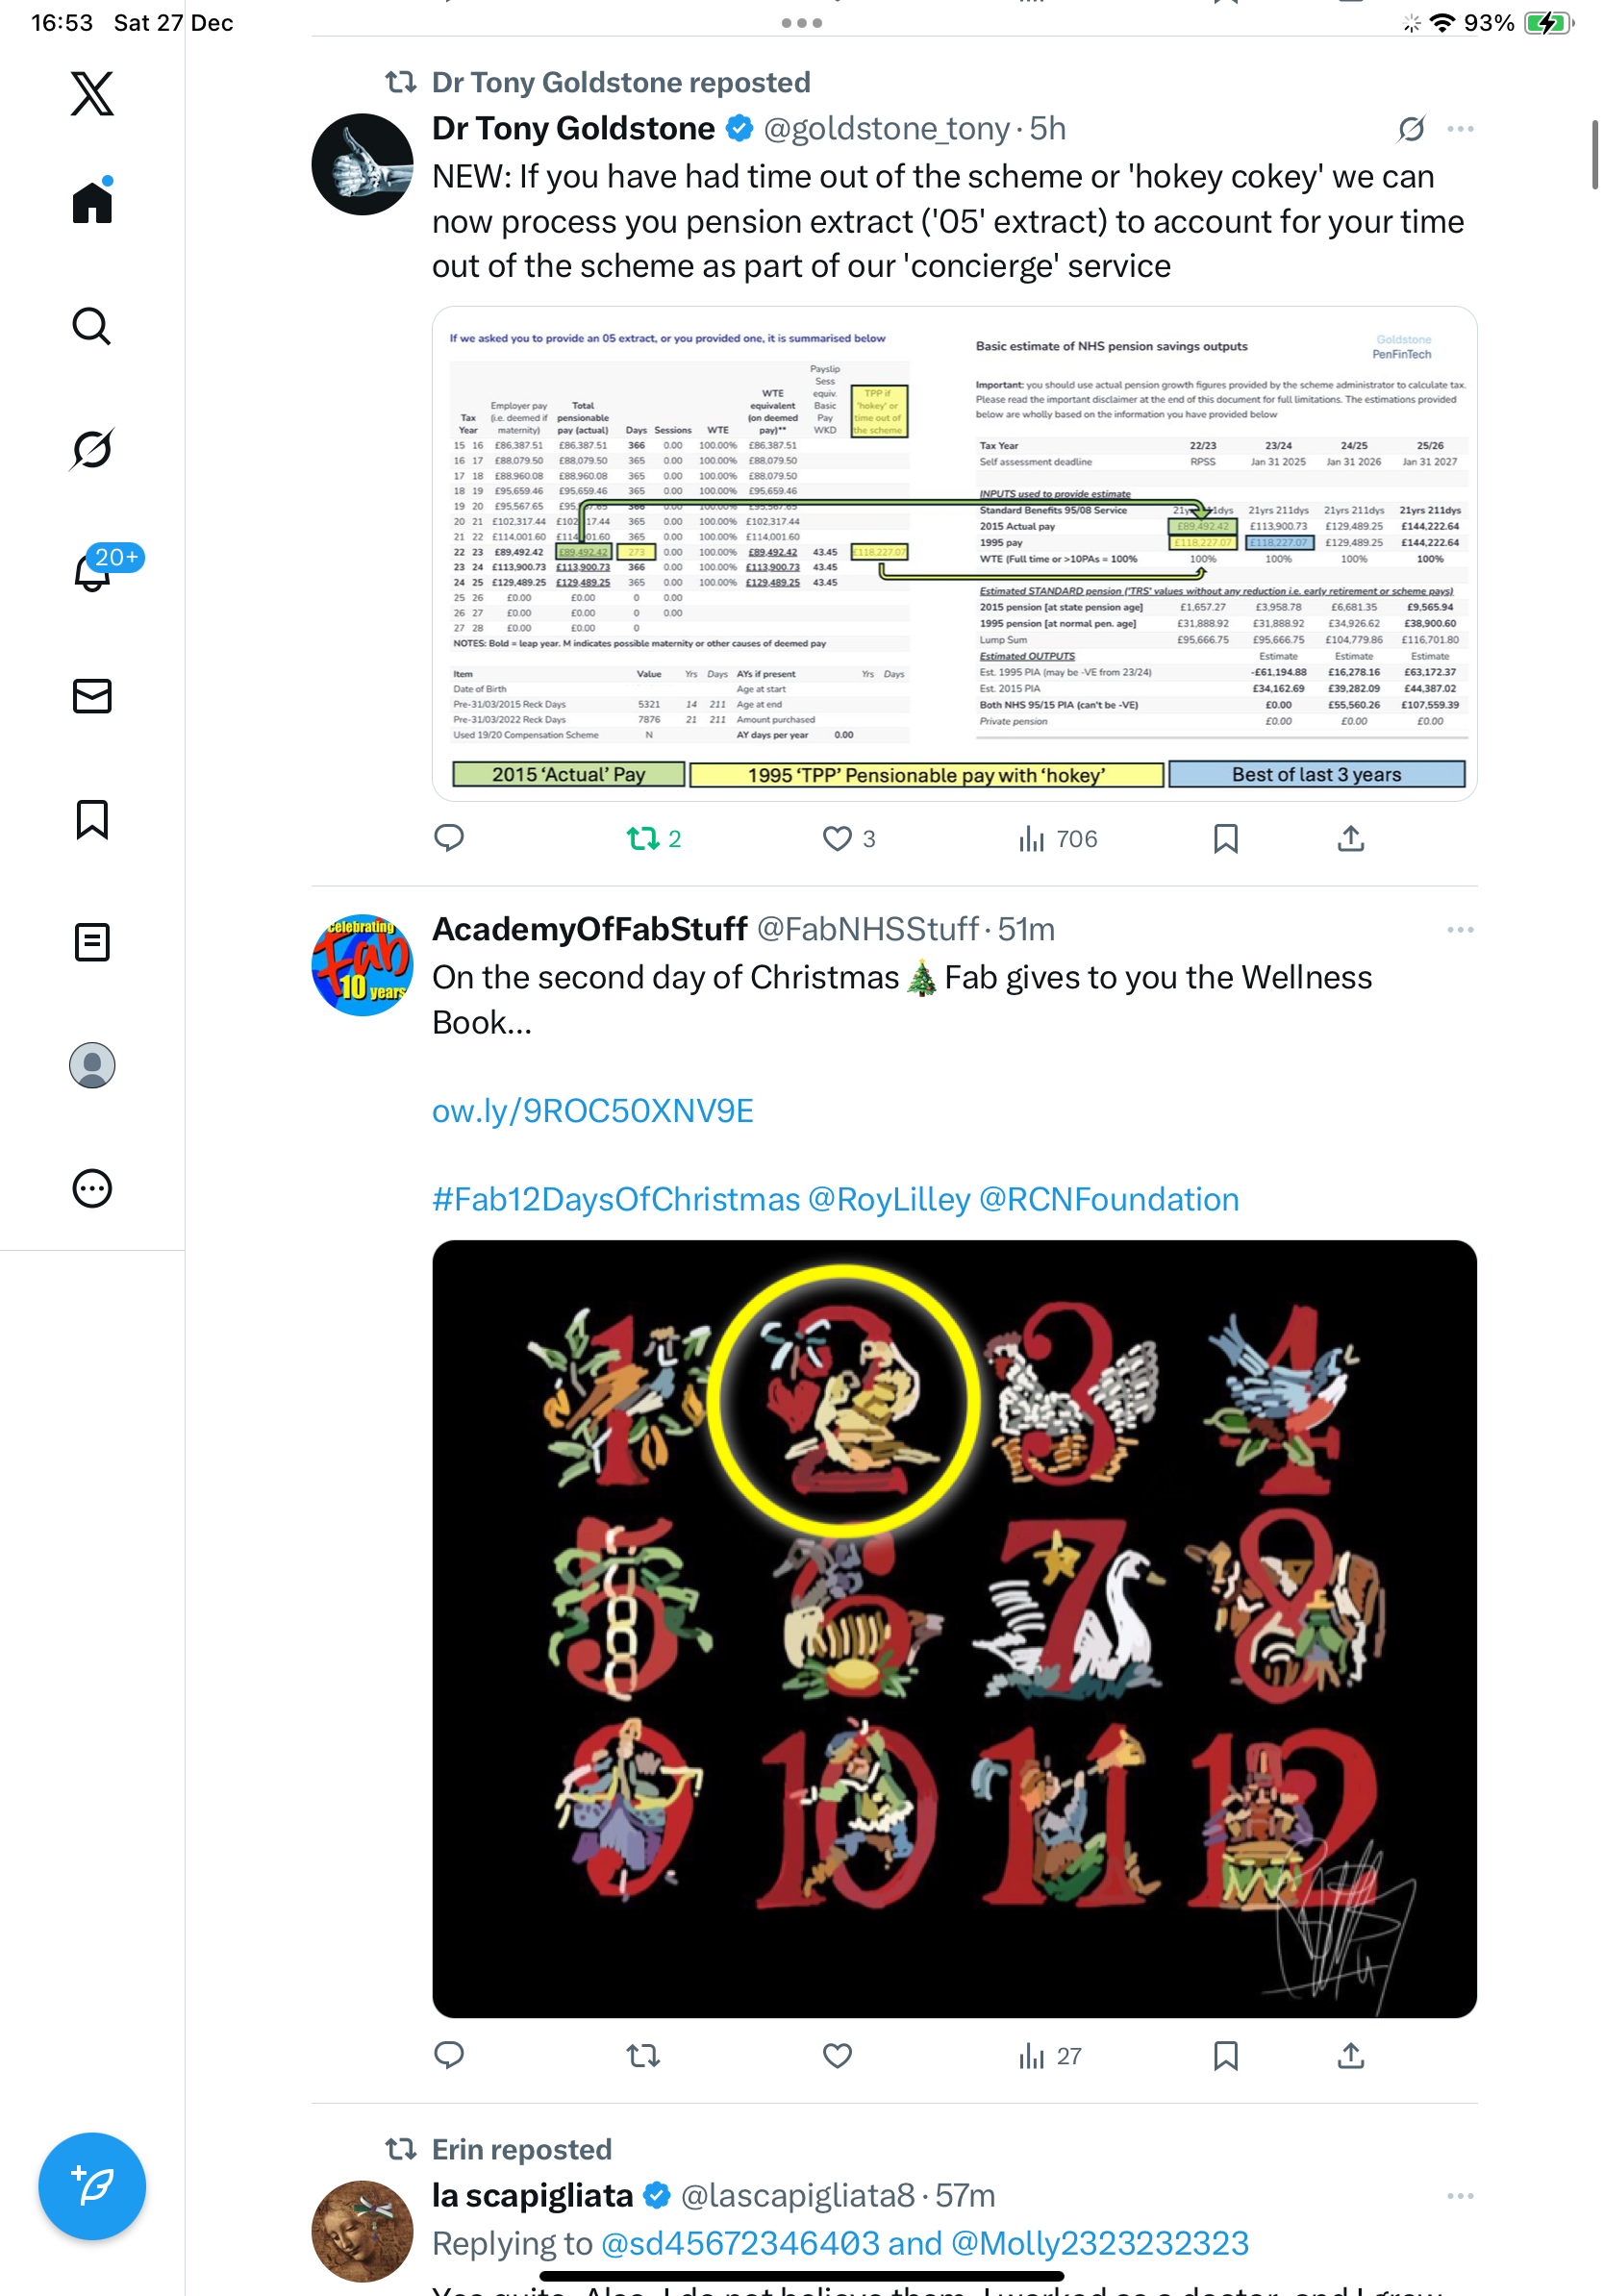Open more options on Dr Tony Goldstone's post

coord(1461,129)
